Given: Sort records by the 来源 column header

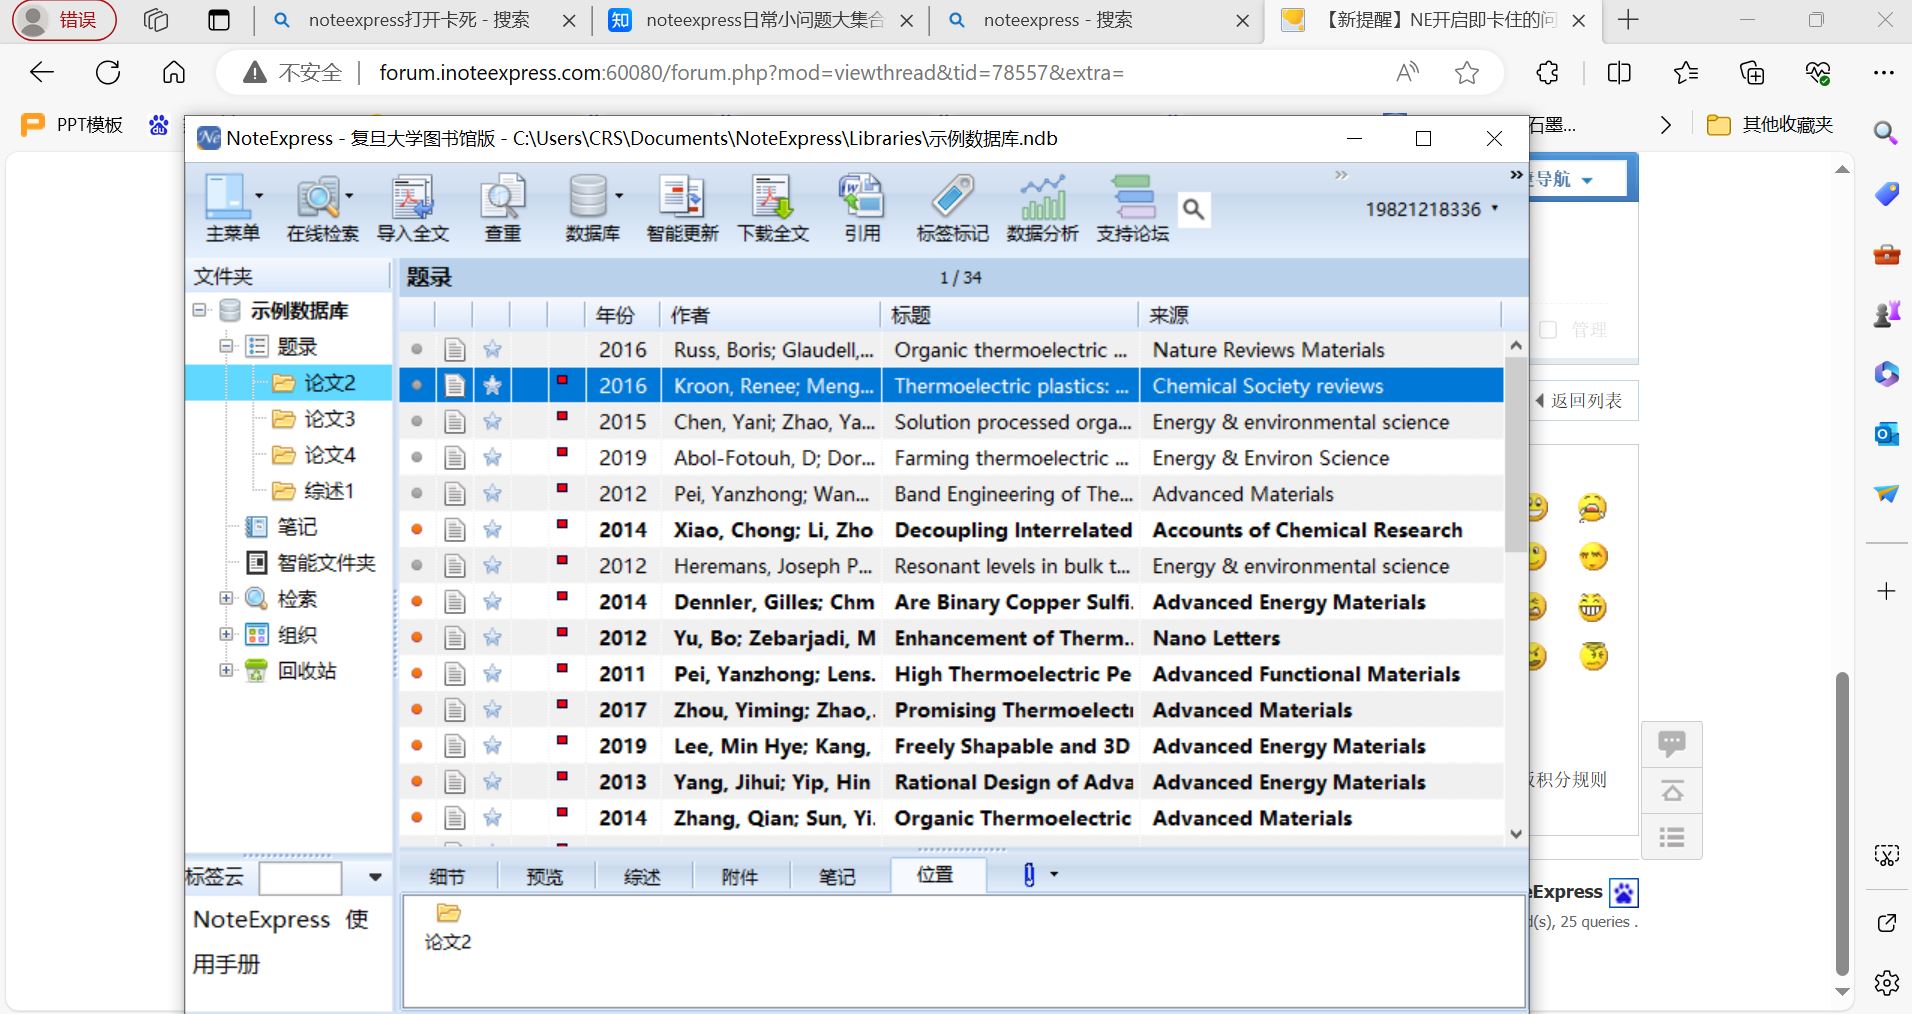Looking at the screenshot, I should pyautogui.click(x=1319, y=315).
